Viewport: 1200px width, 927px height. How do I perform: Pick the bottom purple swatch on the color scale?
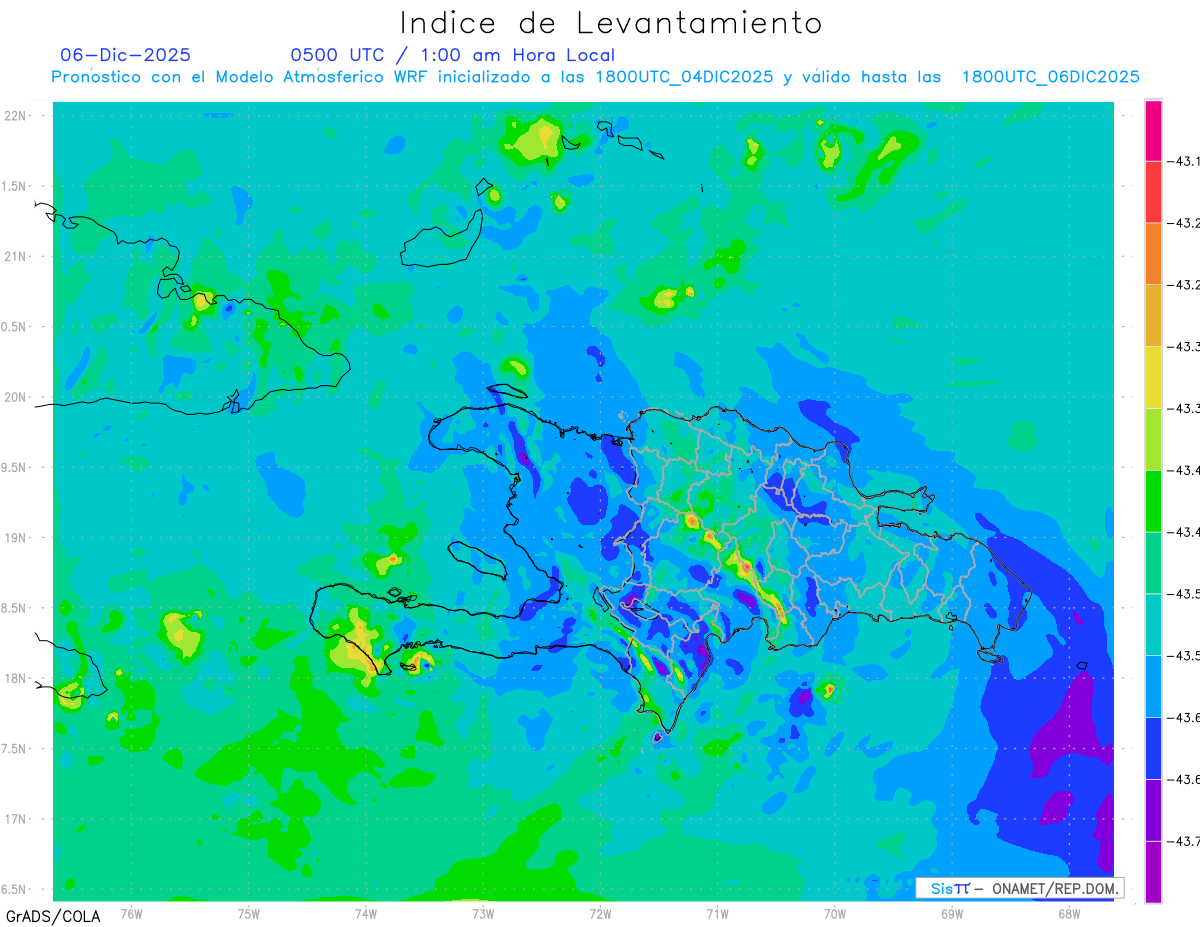pyautogui.click(x=1153, y=872)
